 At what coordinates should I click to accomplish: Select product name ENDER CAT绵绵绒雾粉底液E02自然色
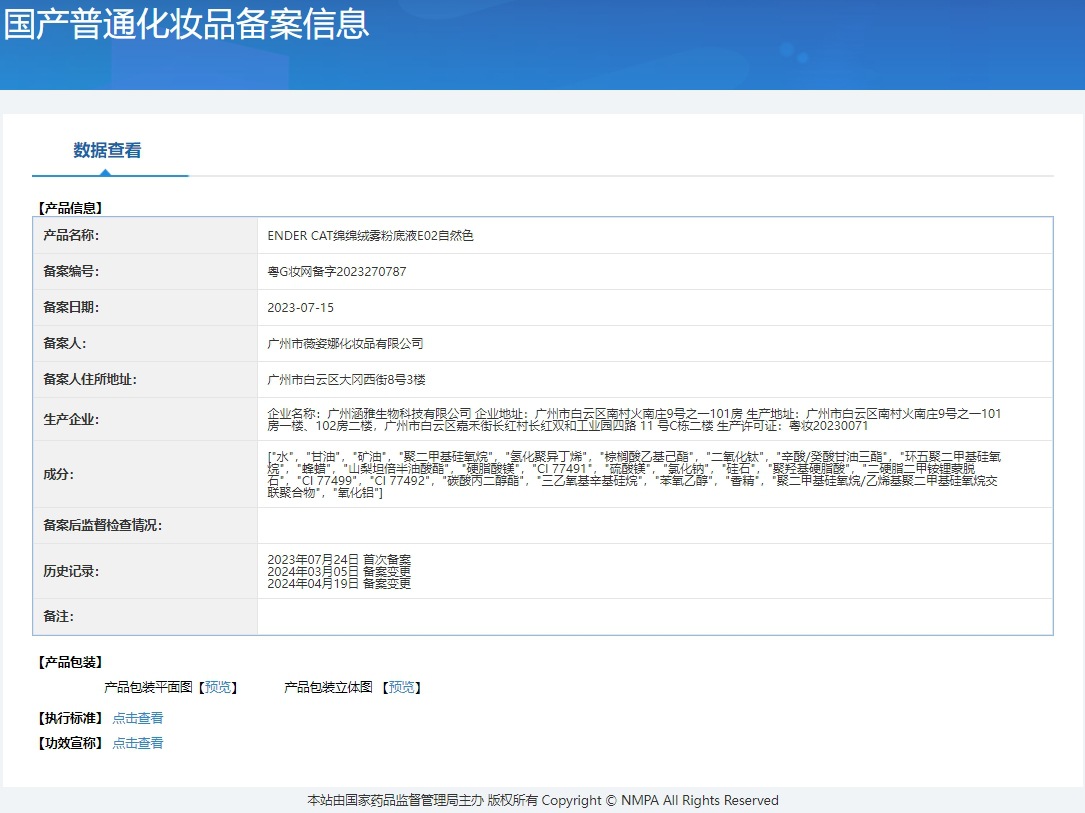(370, 236)
